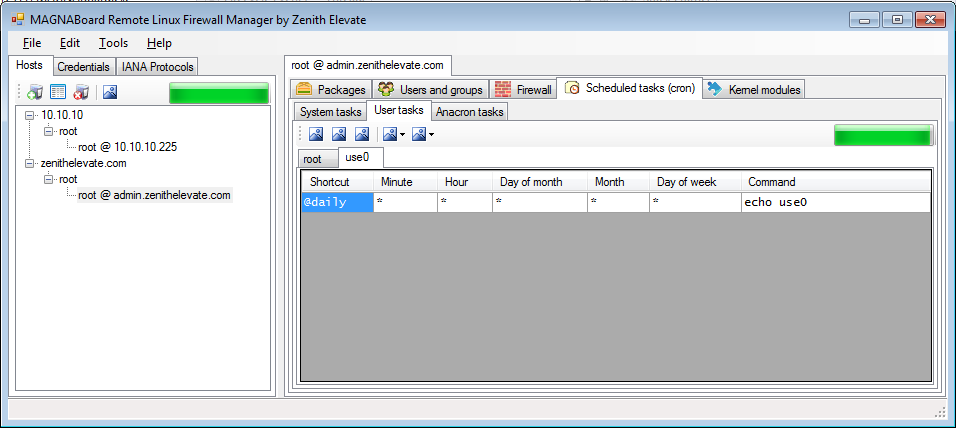Screen dimensions: 956x428
Task: Minimize the MAGNABoard window
Action: pyautogui.click(x=866, y=20)
